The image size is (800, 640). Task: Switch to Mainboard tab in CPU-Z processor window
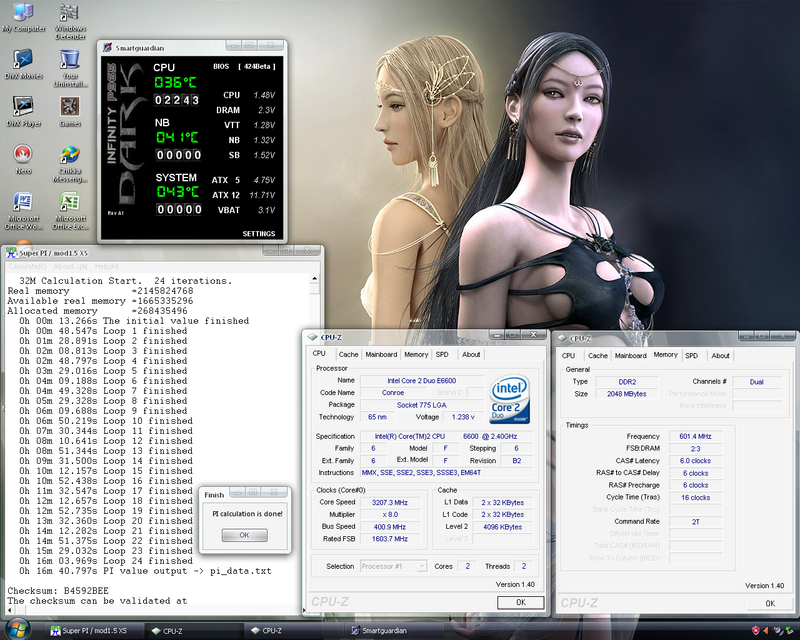click(381, 354)
